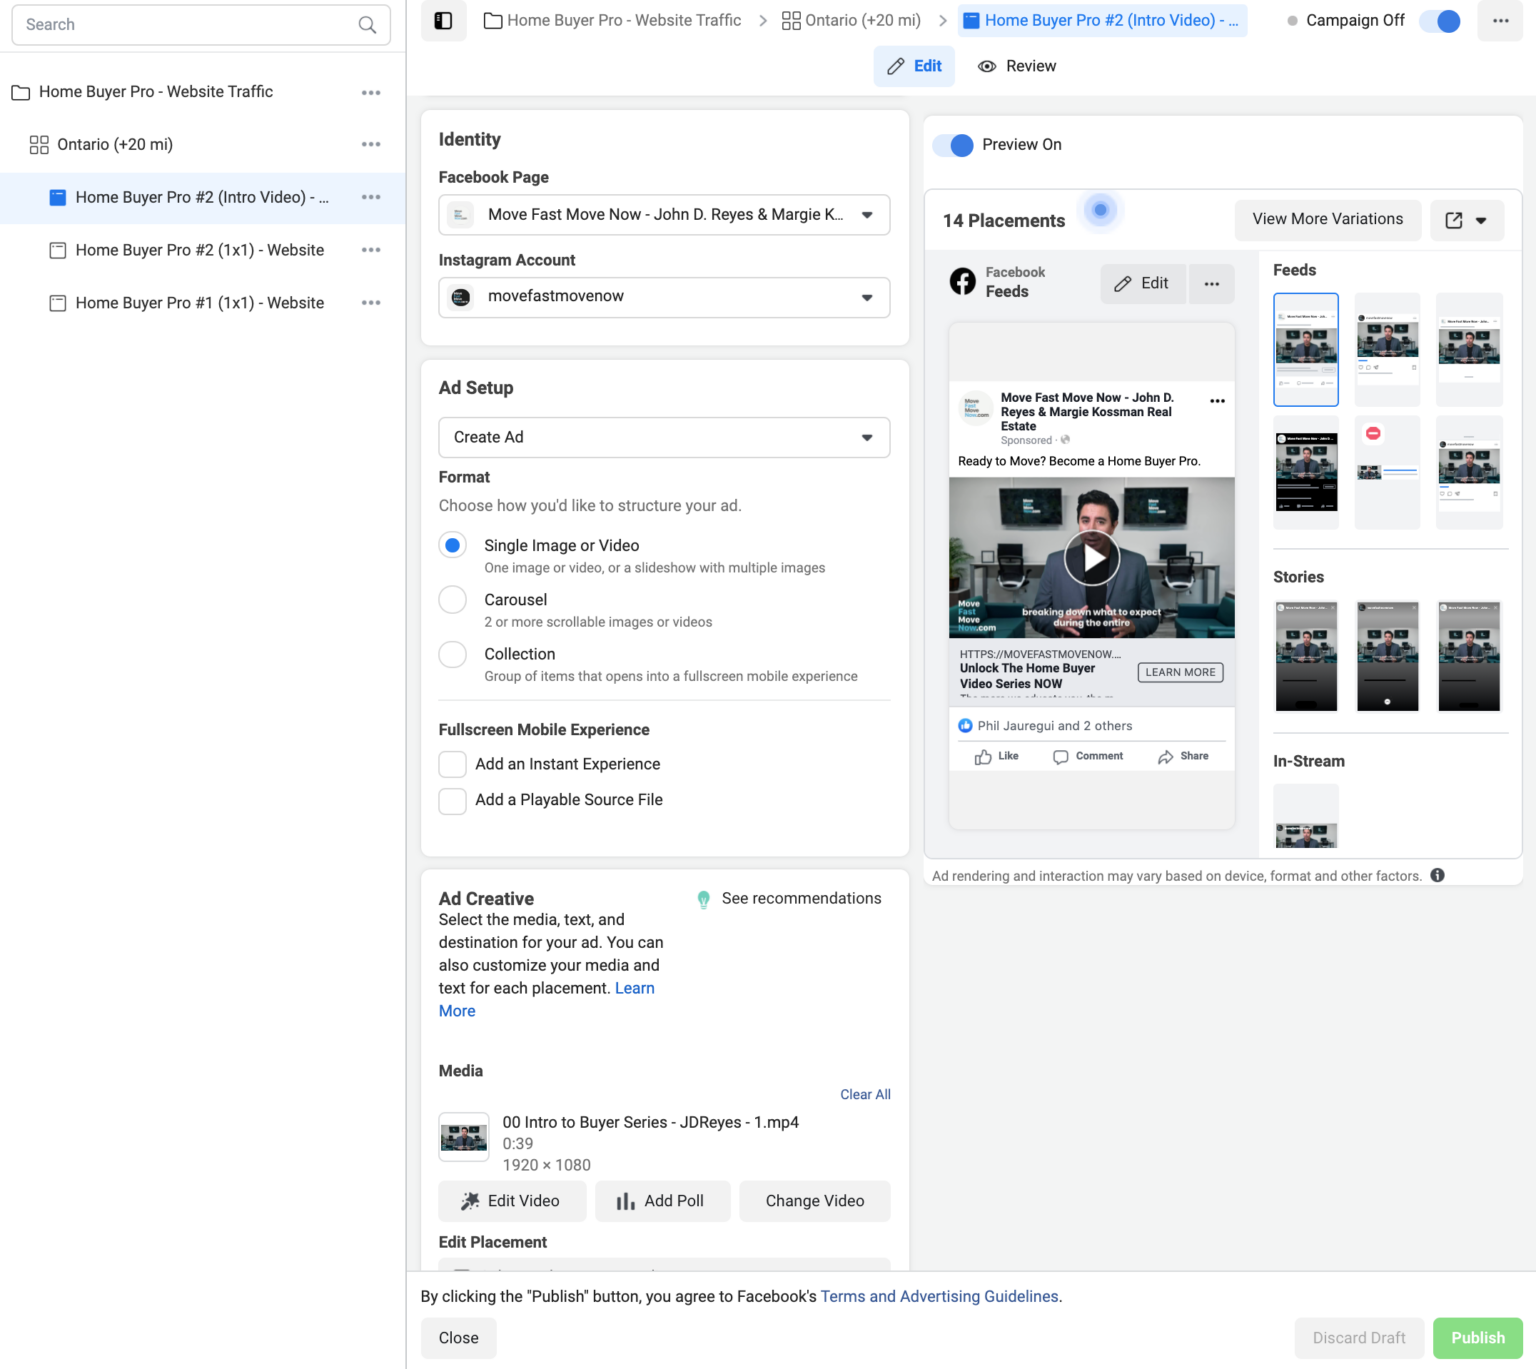The image size is (1536, 1369).
Task: Select Home Buyer Pro #2 (1x1) - Website ad
Action: pyautogui.click(x=200, y=250)
